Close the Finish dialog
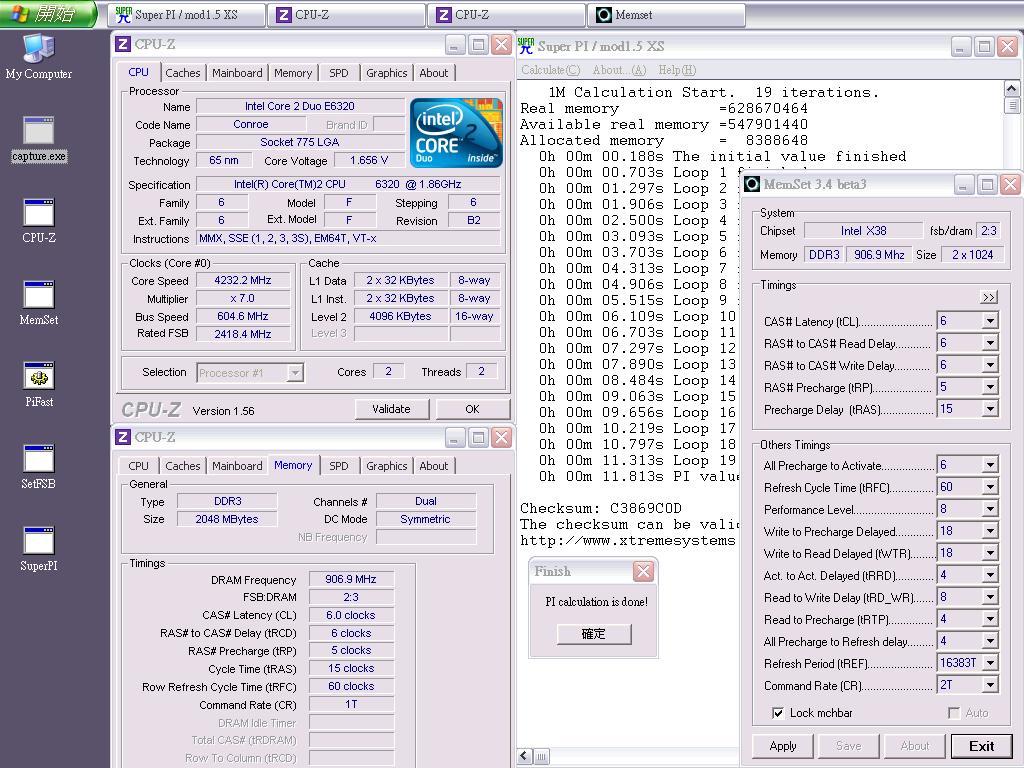The width and height of the screenshot is (1024, 768). pyautogui.click(x=643, y=572)
